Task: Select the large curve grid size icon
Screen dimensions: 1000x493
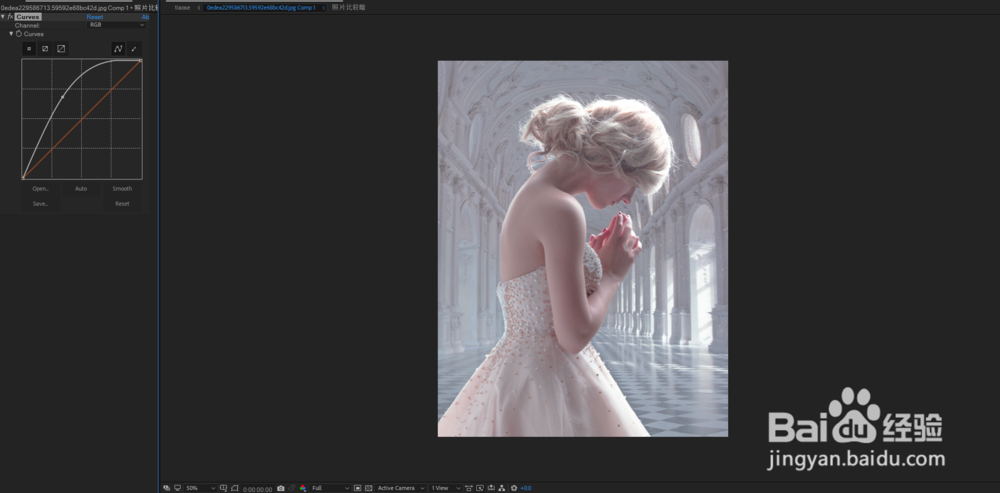Action: click(61, 48)
